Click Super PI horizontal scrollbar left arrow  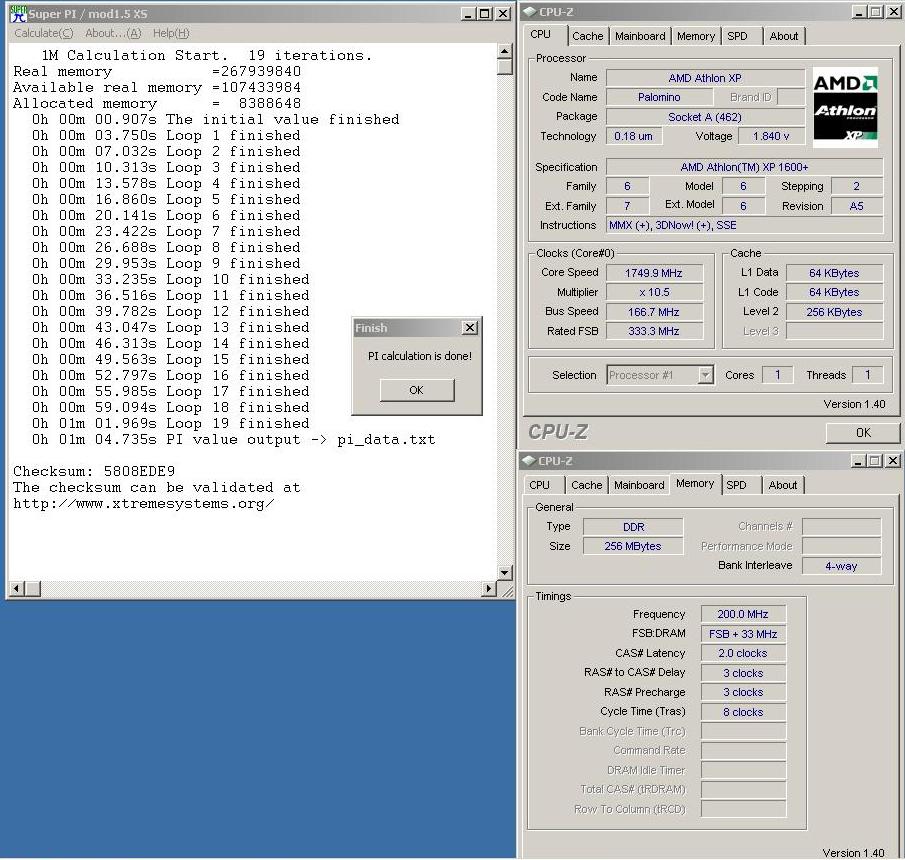(17, 589)
